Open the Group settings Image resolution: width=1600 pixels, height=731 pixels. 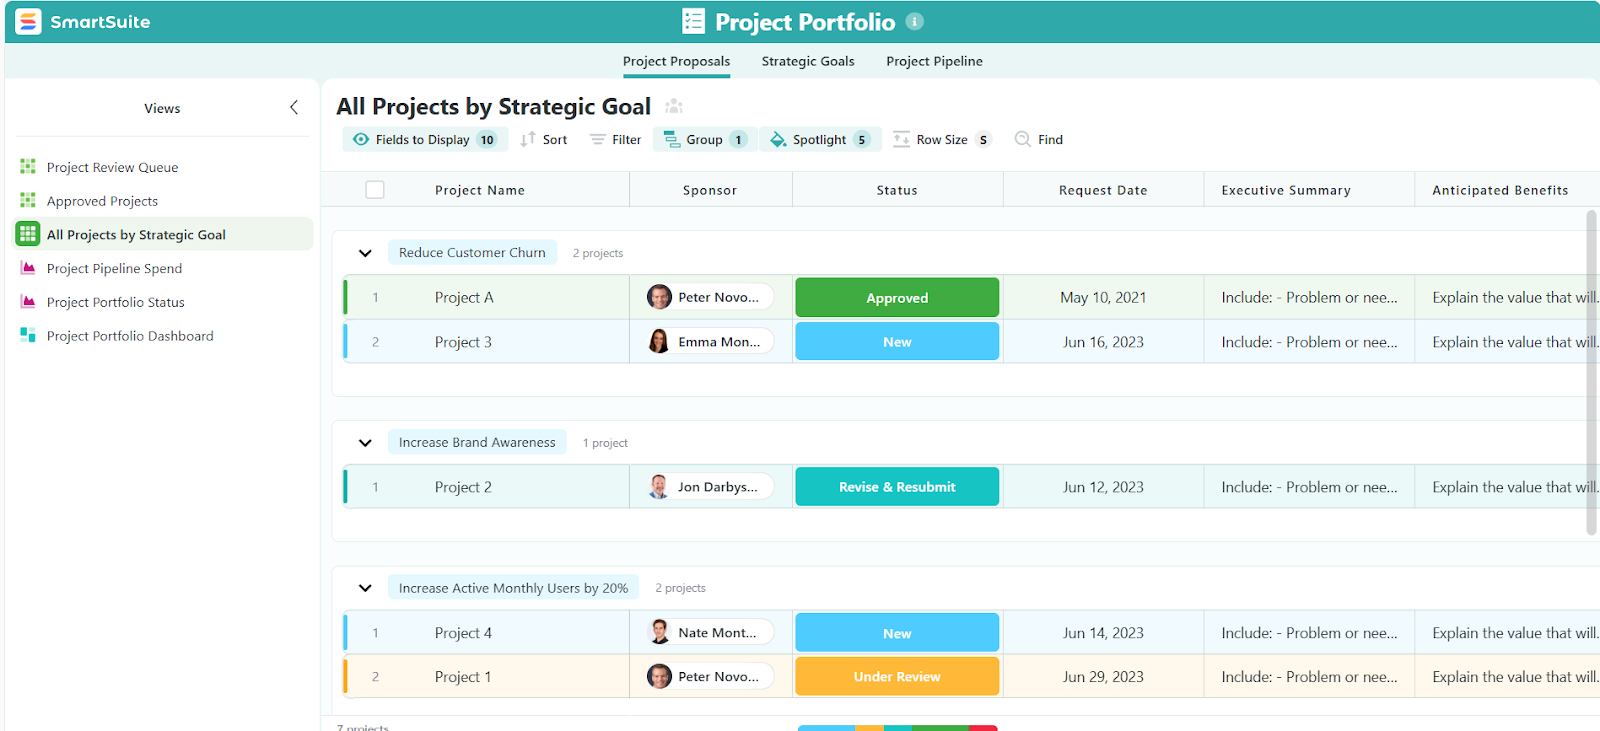tap(705, 139)
